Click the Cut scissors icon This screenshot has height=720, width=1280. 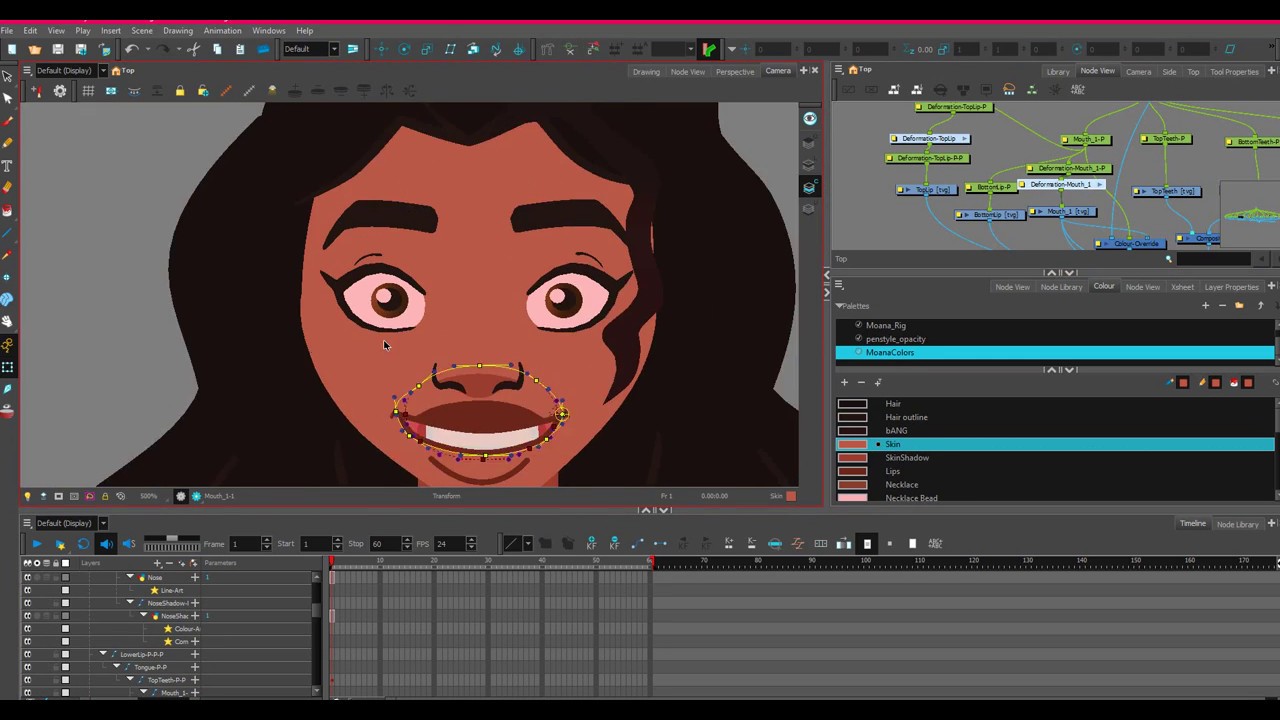click(194, 49)
